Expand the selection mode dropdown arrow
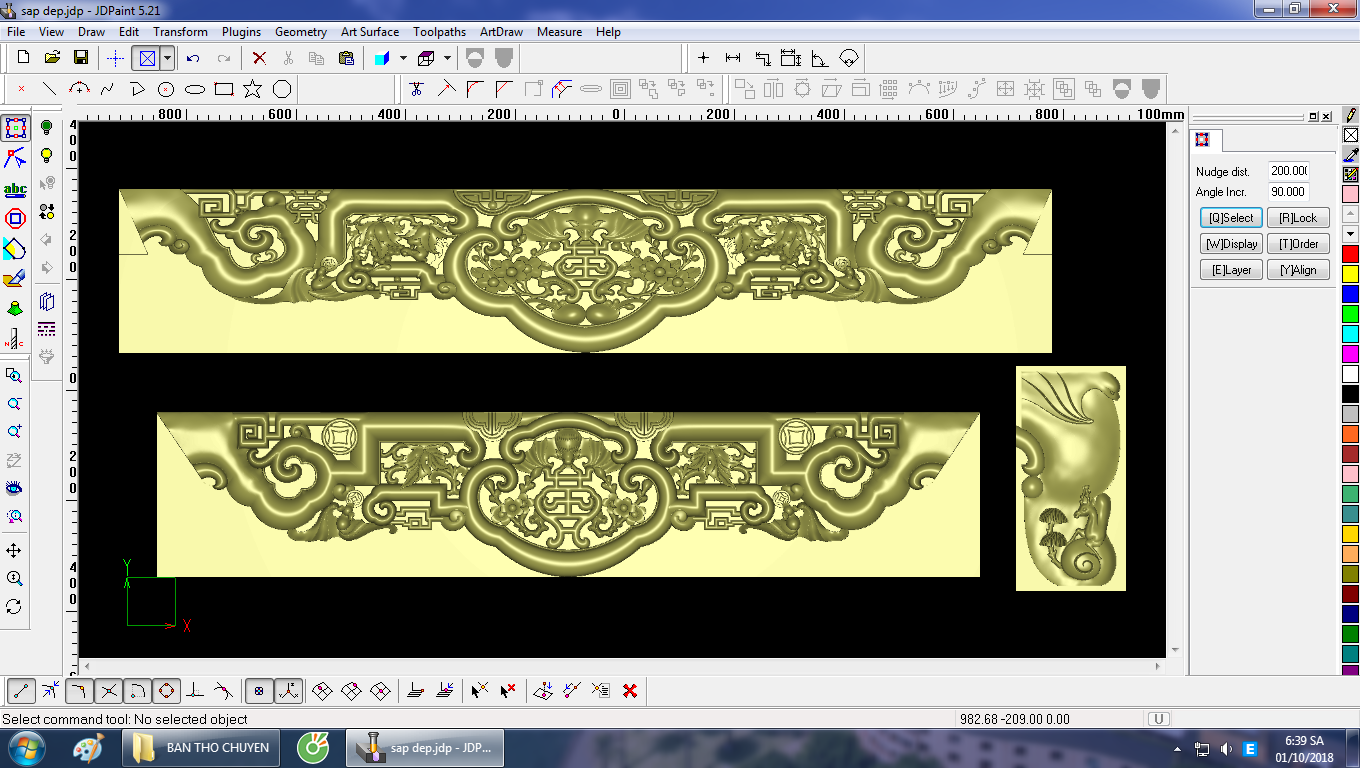This screenshot has width=1360, height=768. click(x=167, y=58)
